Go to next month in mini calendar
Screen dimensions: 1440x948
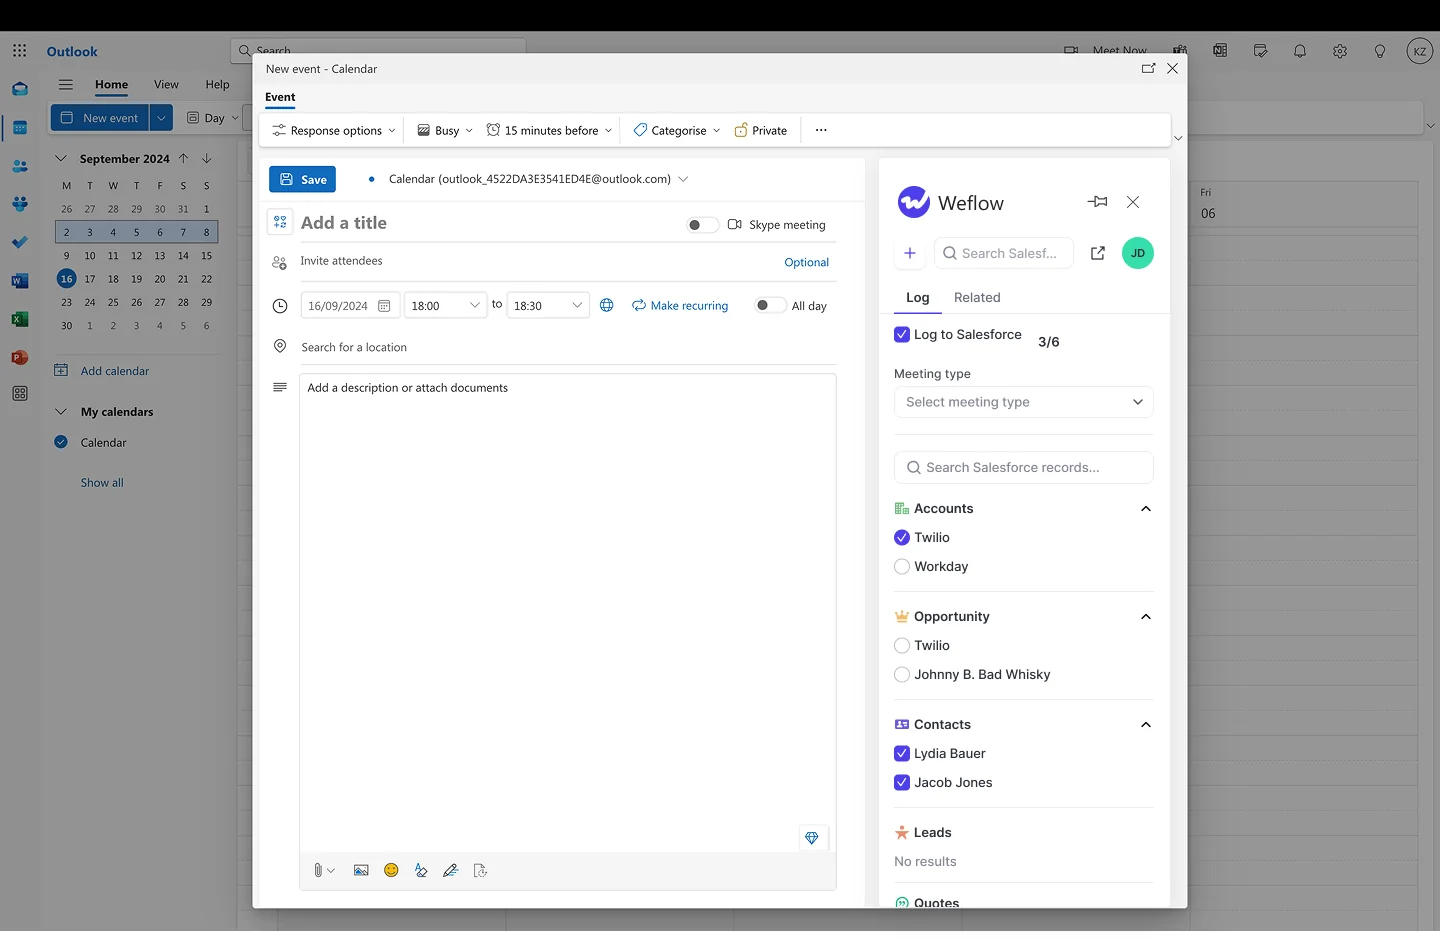206,158
